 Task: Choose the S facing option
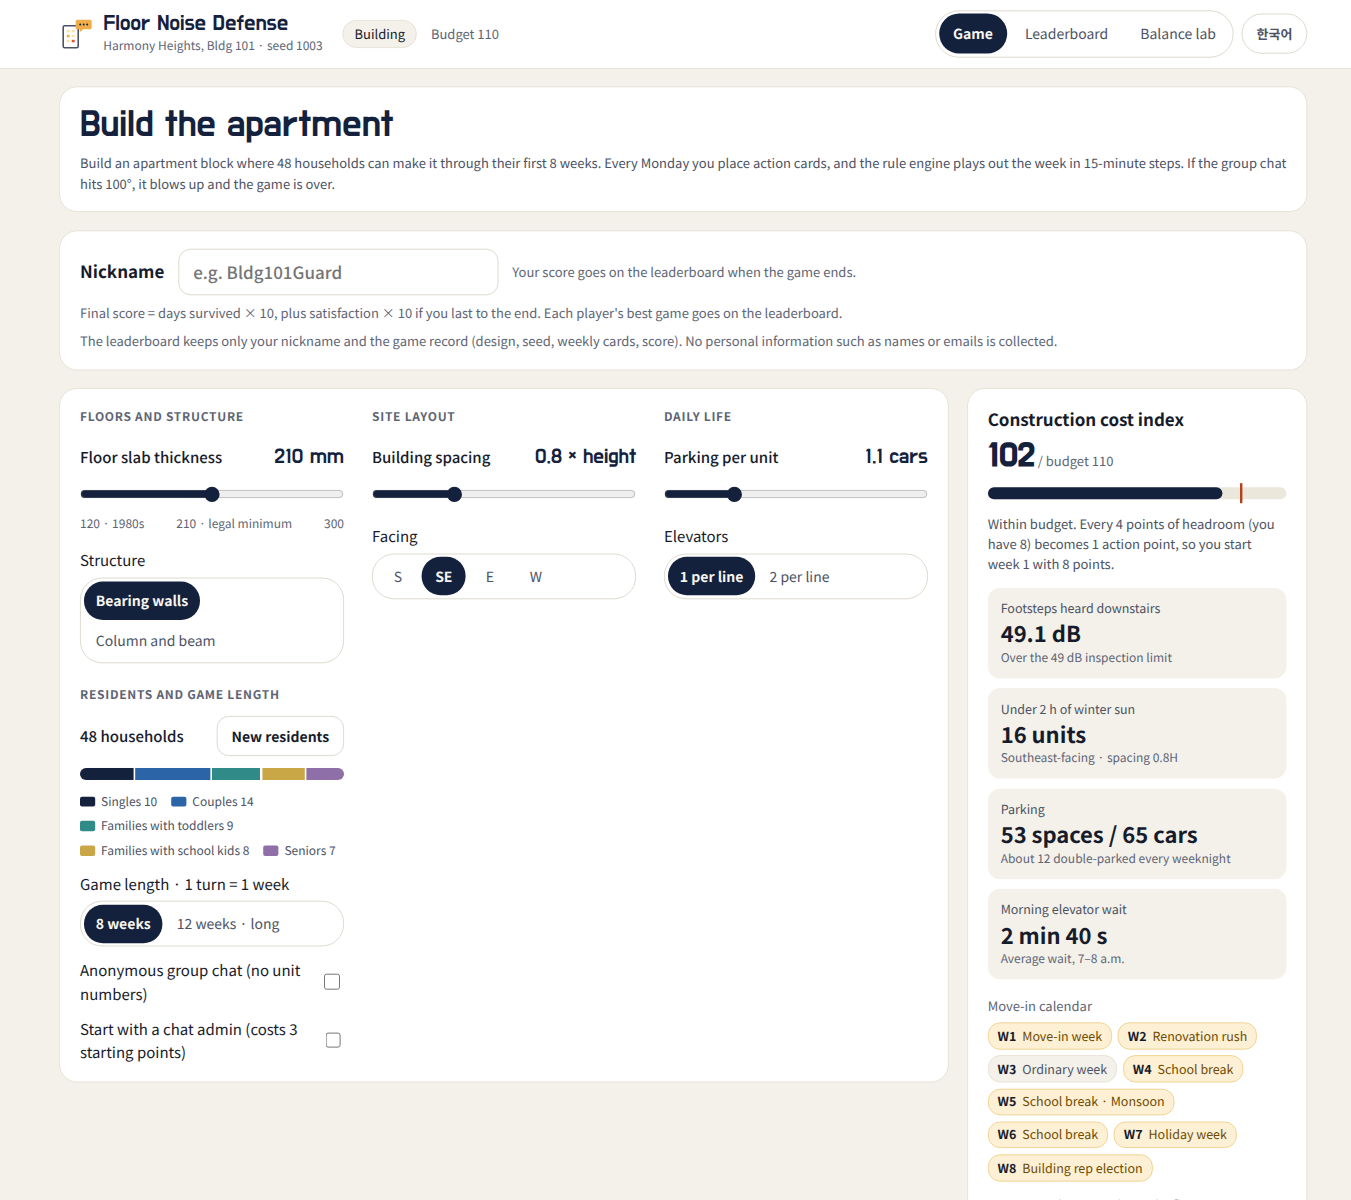click(x=398, y=577)
